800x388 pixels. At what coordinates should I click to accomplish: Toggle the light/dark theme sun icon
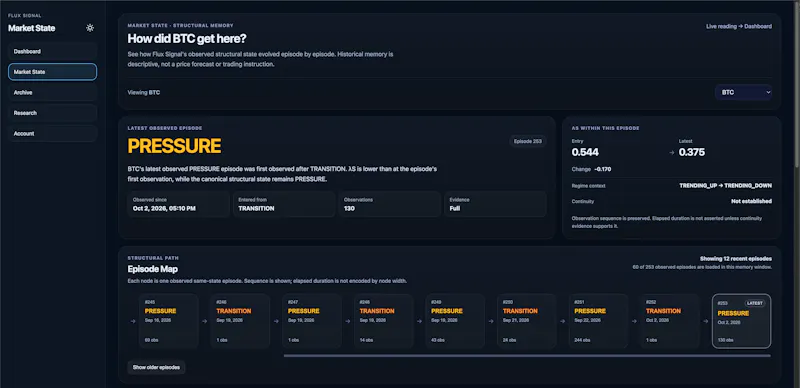coord(90,28)
